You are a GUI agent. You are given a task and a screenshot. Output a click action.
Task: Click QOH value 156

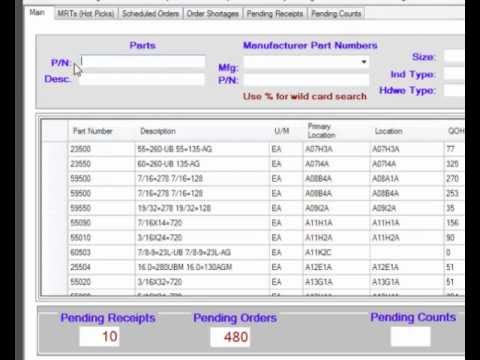455,223
